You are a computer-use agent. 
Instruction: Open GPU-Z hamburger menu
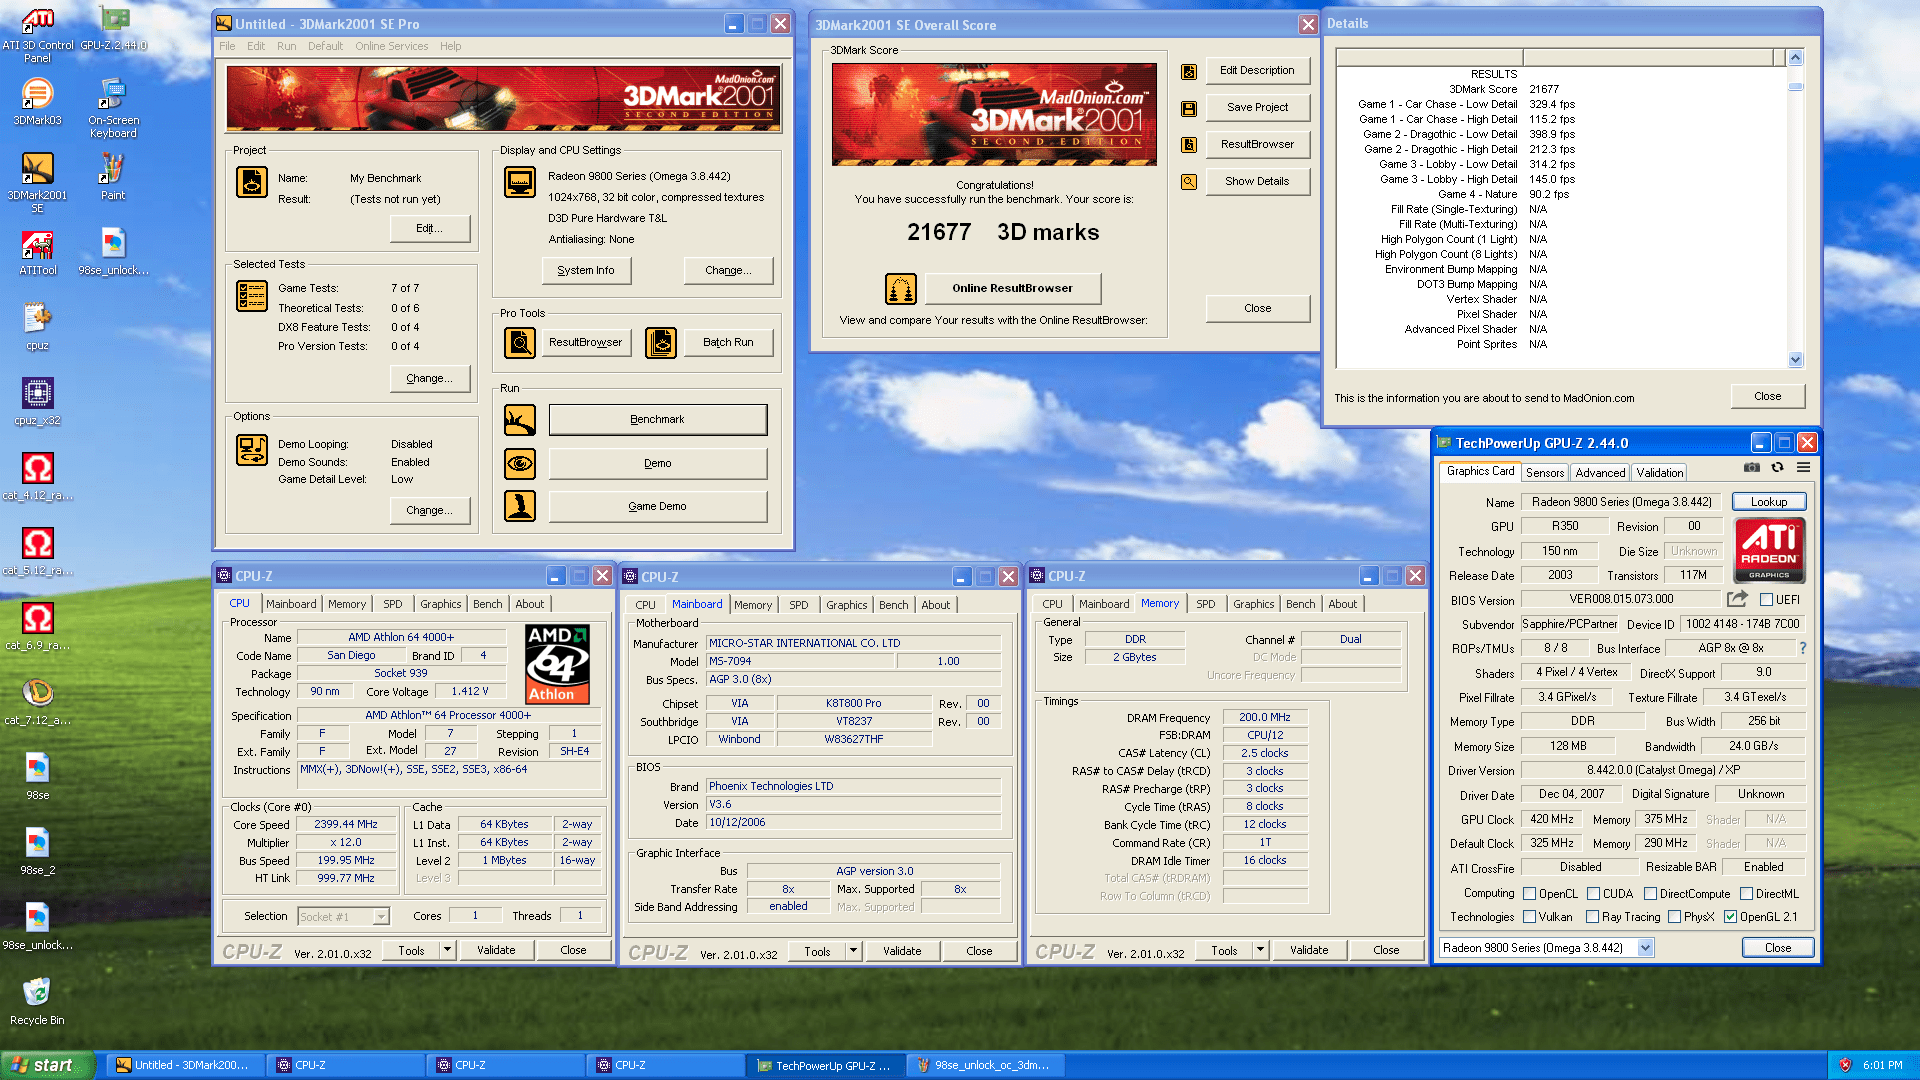tap(1803, 467)
